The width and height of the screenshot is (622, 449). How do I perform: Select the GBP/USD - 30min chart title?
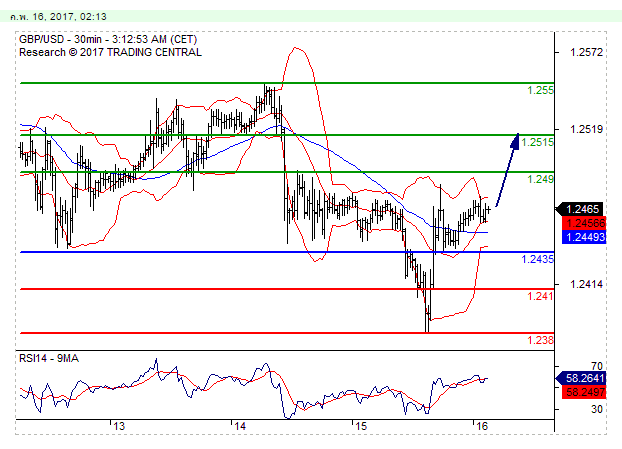(108, 39)
